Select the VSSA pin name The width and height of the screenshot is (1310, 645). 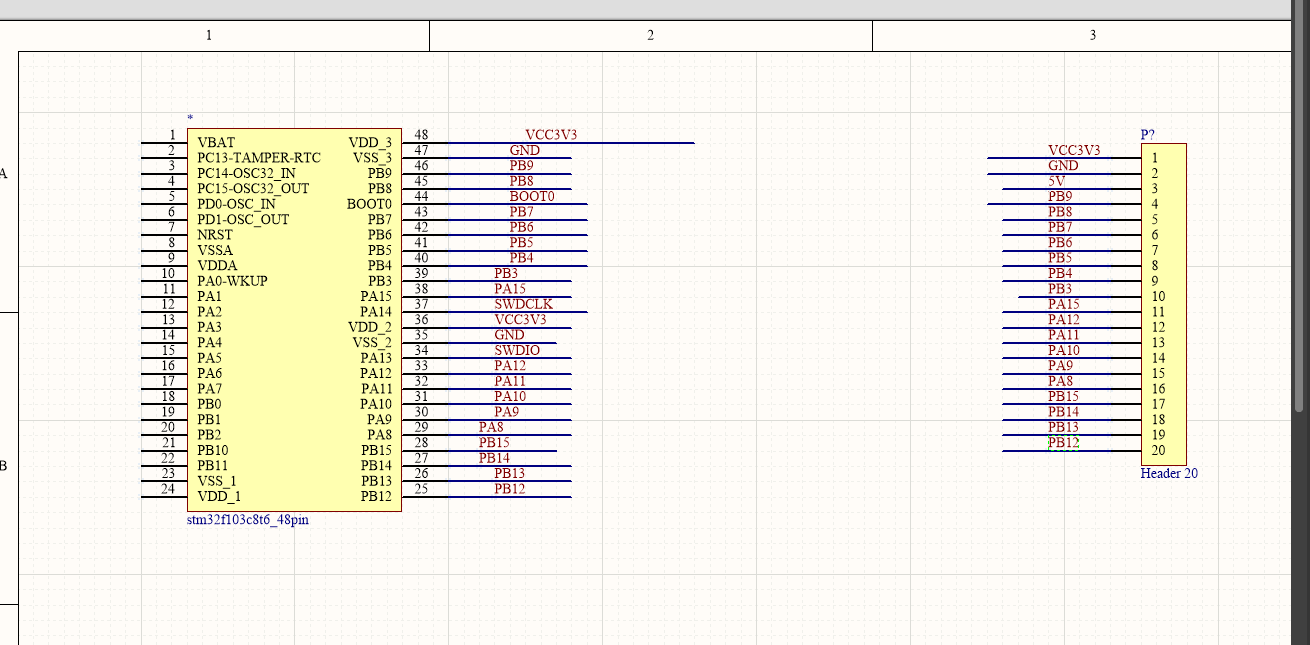tap(216, 250)
